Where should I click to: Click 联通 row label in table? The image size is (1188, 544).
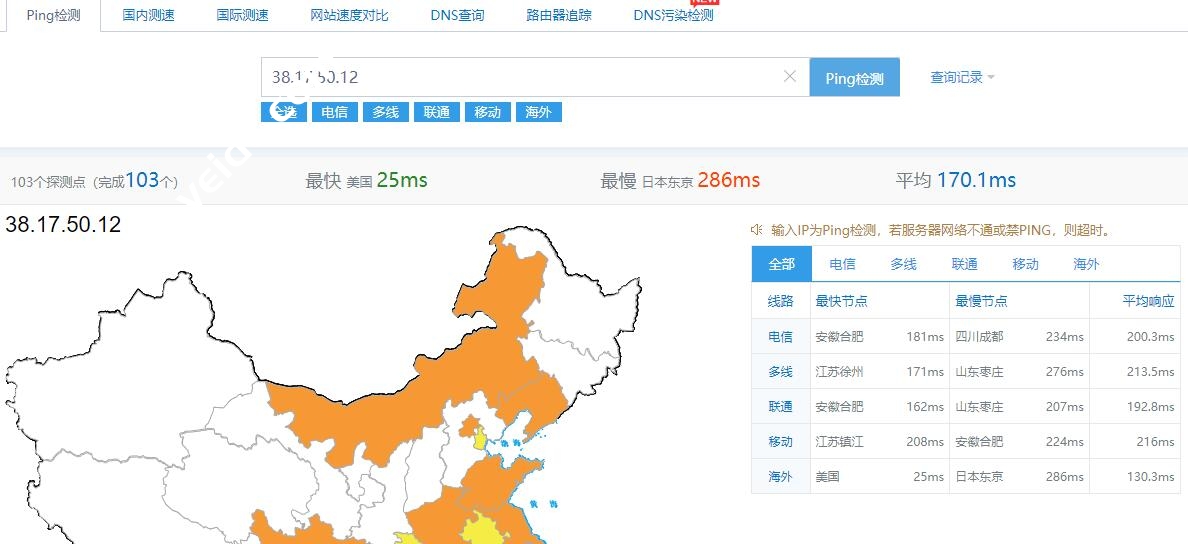tap(780, 407)
